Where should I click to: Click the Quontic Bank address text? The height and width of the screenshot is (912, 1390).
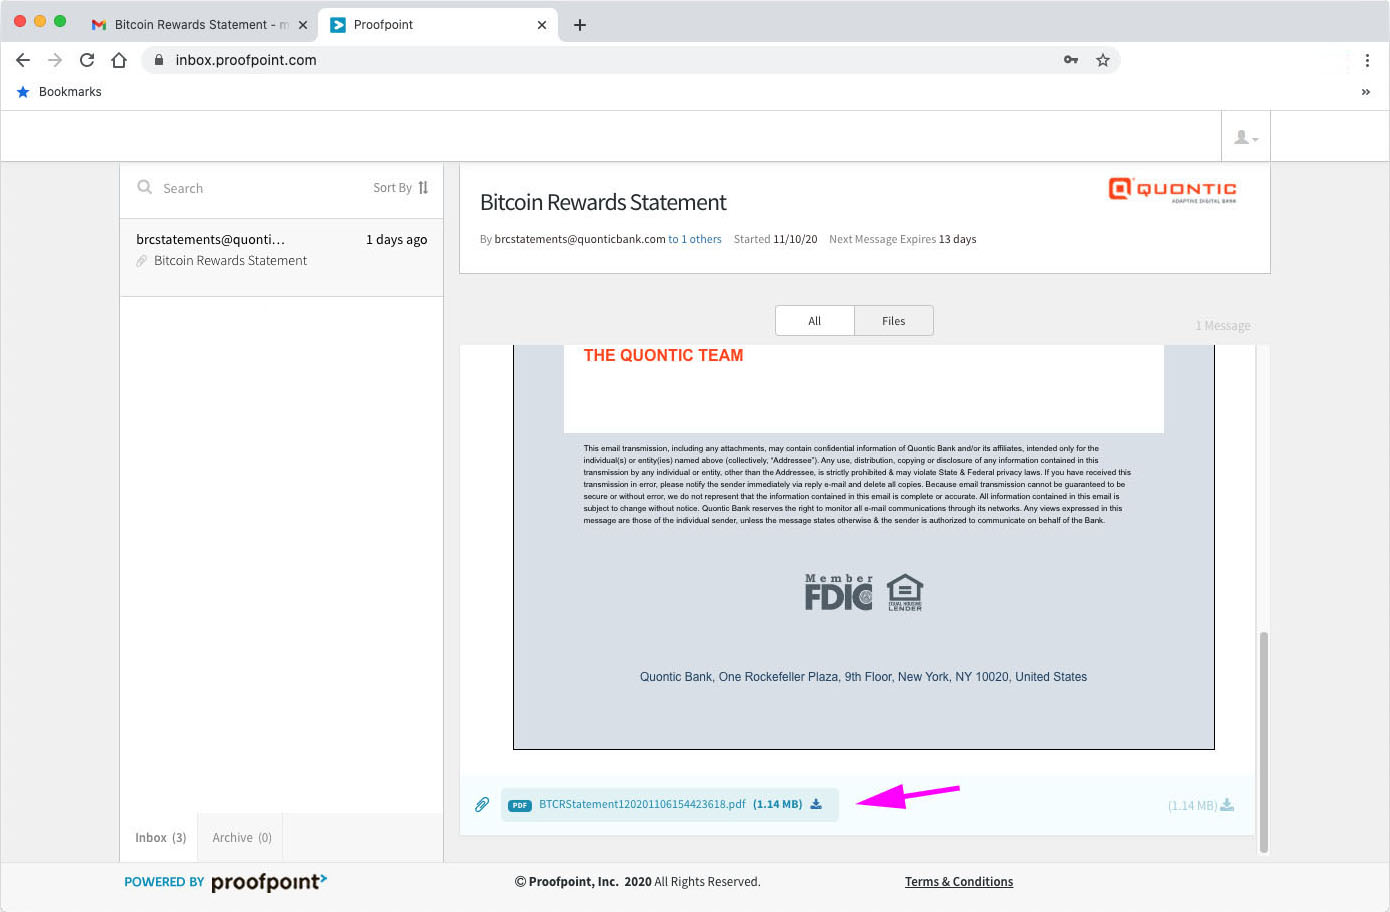point(863,677)
